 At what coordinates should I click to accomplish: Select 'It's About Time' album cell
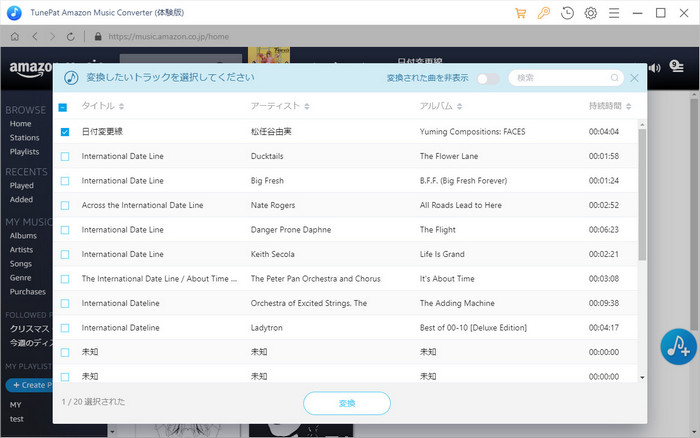click(x=447, y=279)
